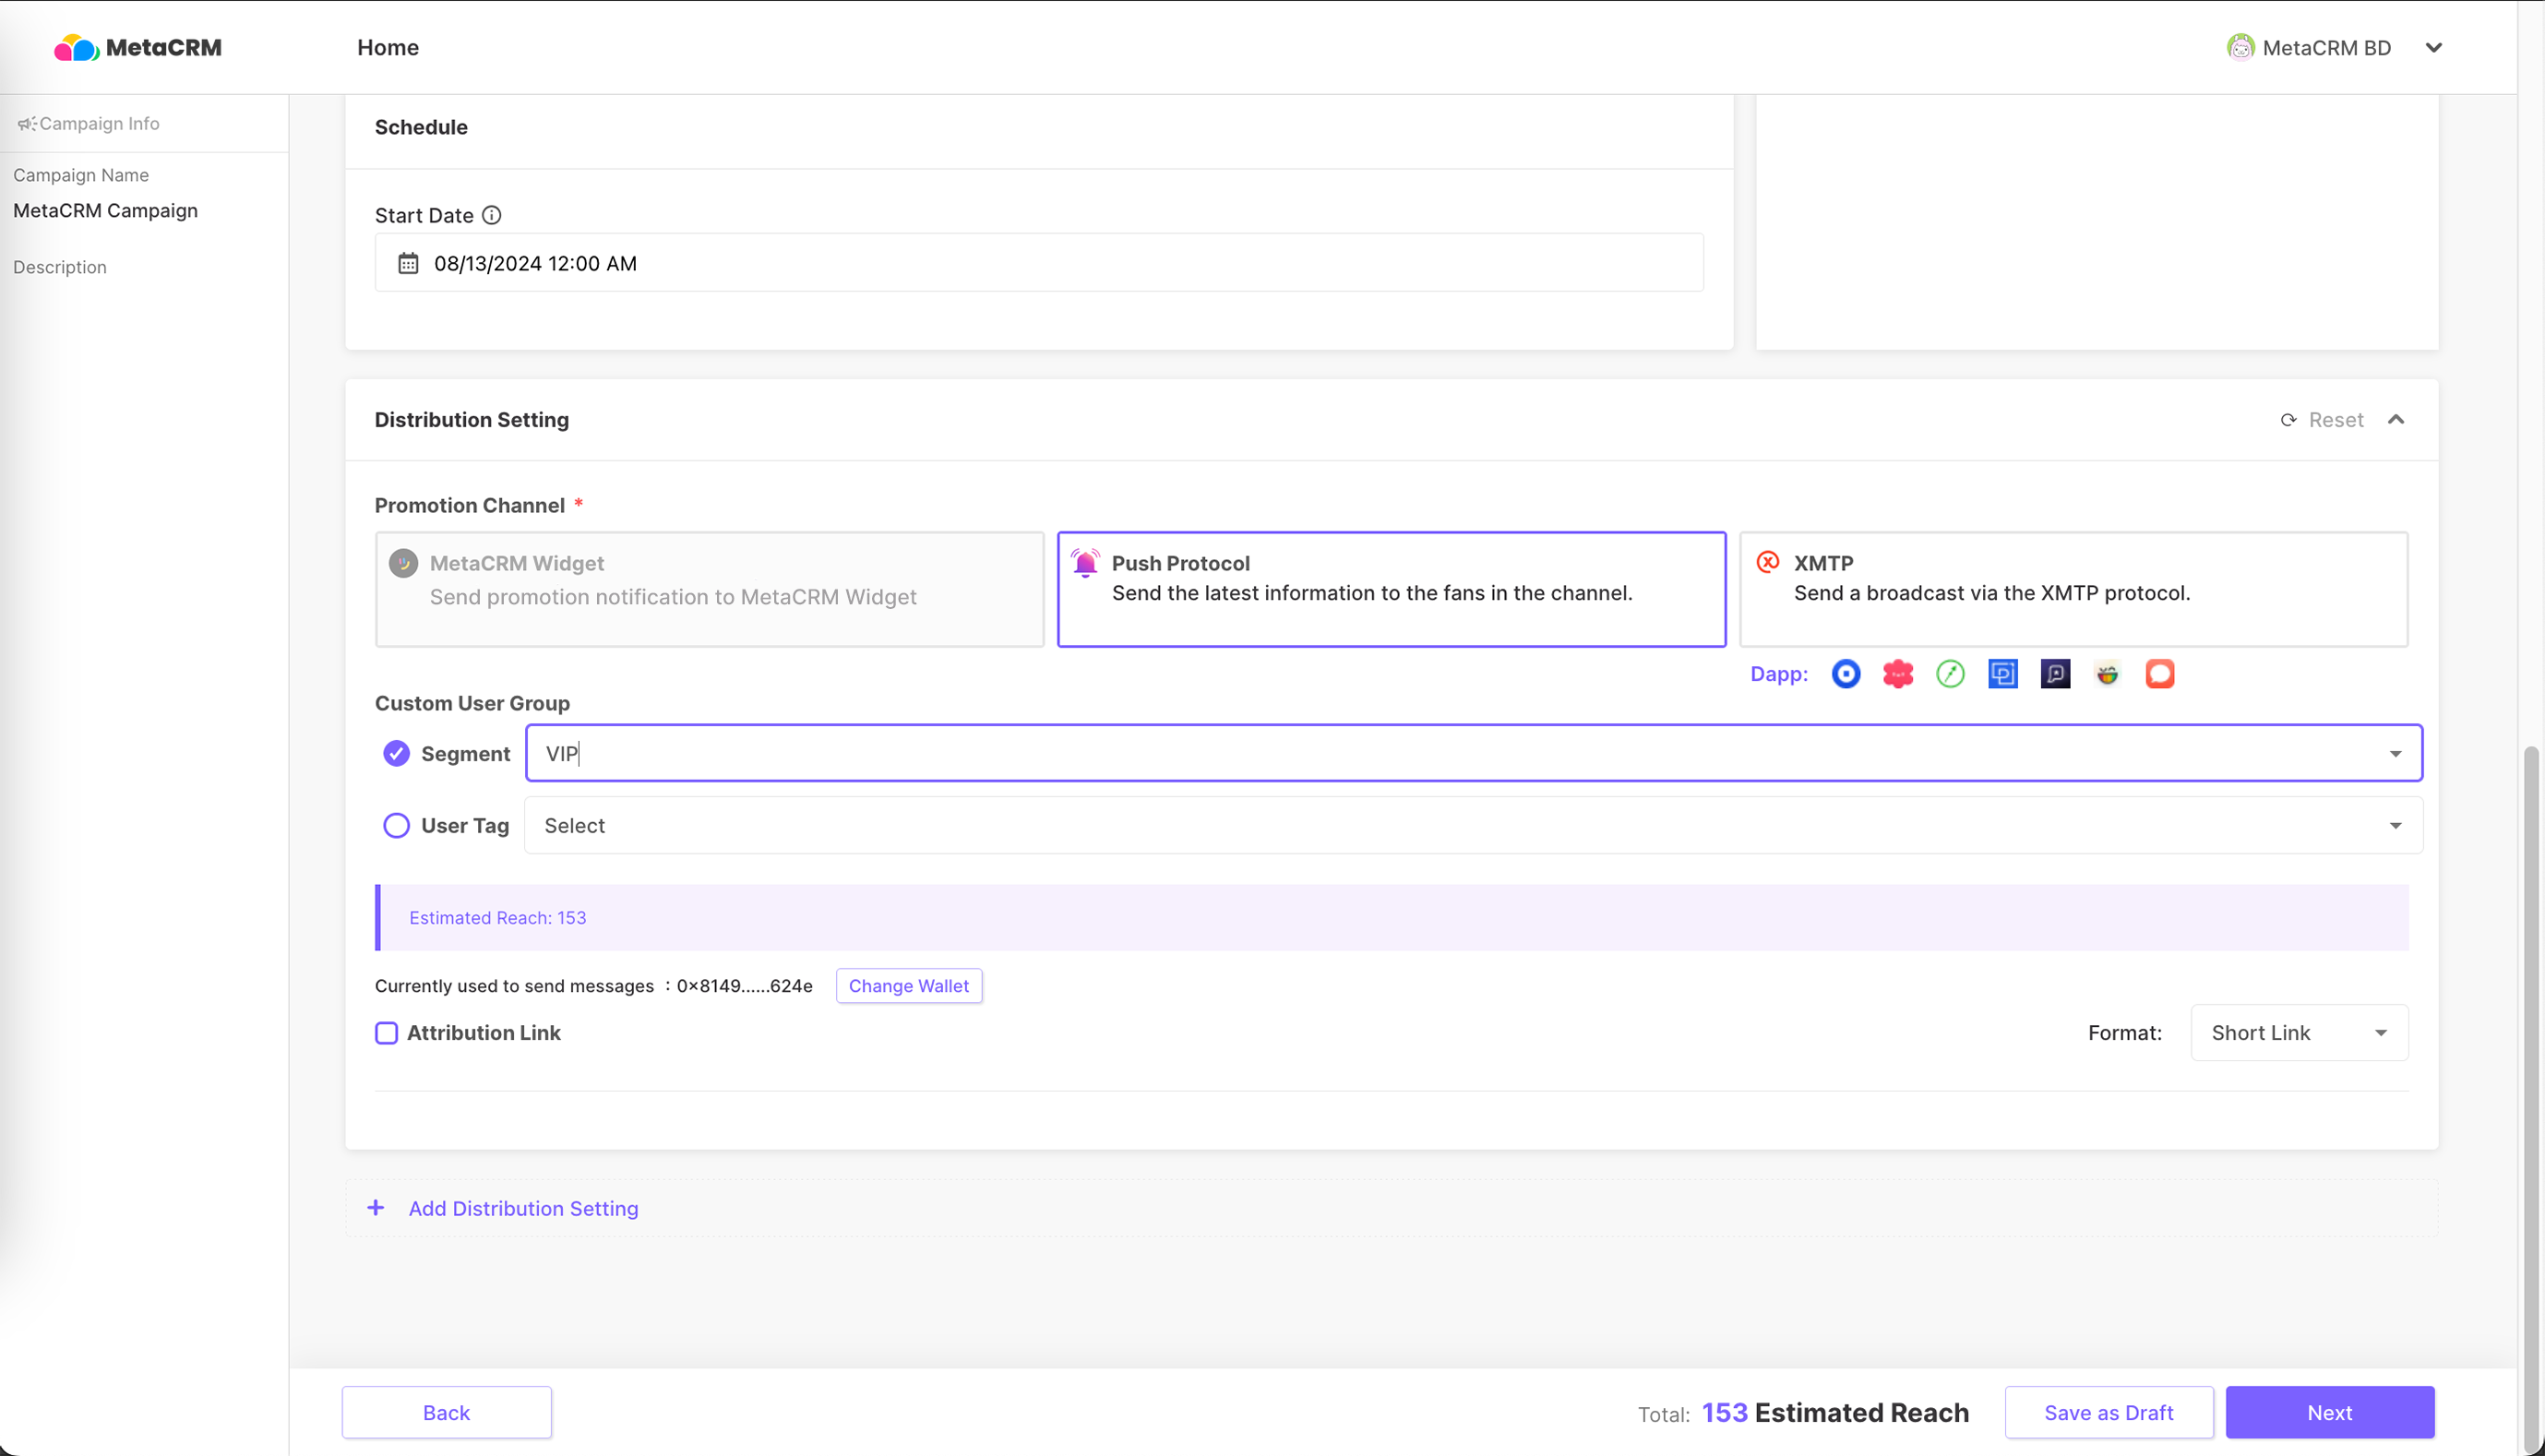Image resolution: width=2545 pixels, height=1456 pixels.
Task: Click Add Distribution Setting
Action: (522, 1208)
